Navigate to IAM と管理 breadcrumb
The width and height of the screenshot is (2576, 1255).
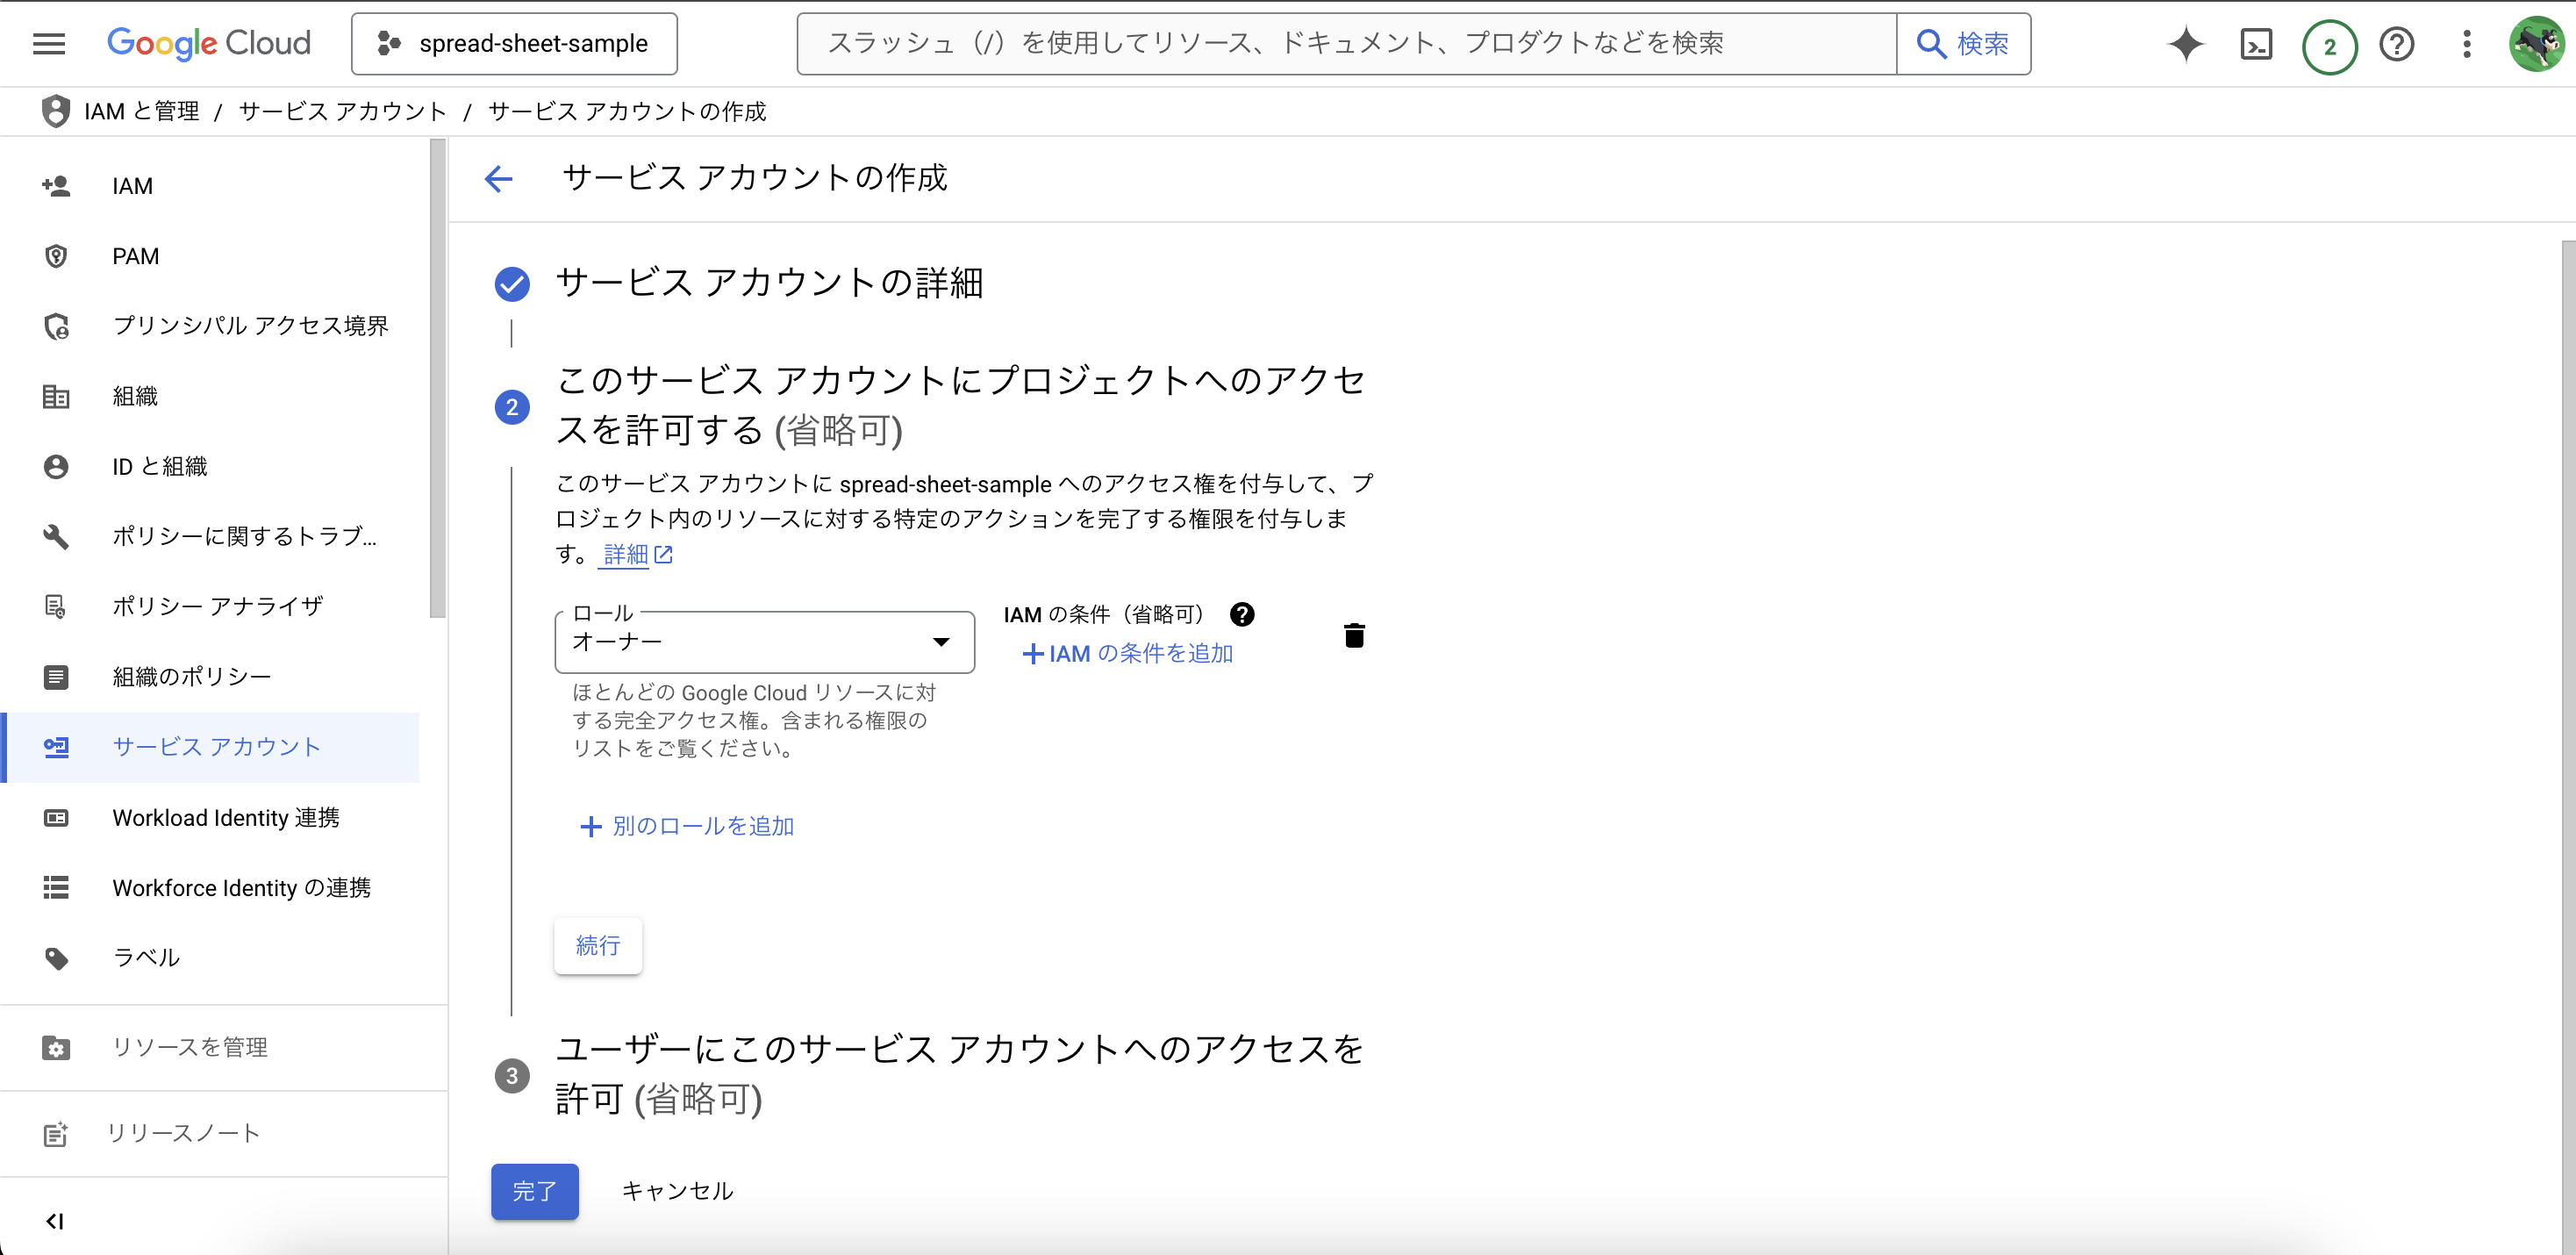tap(141, 111)
